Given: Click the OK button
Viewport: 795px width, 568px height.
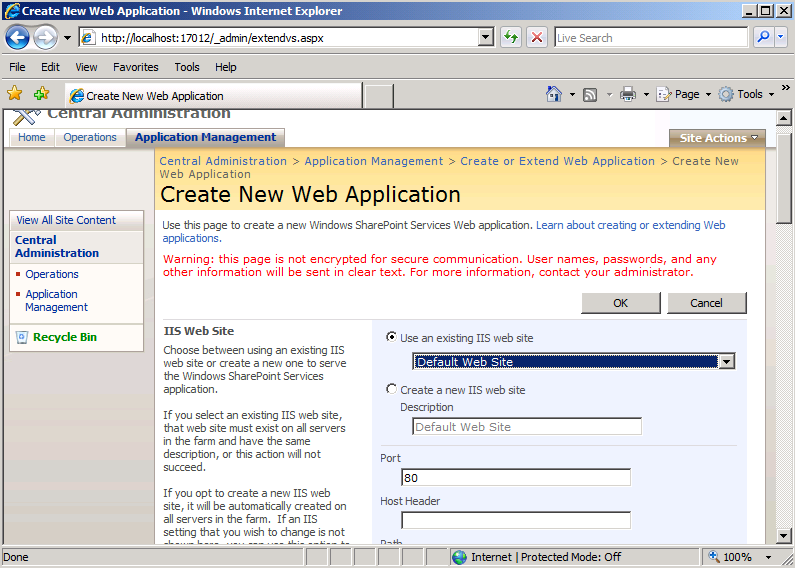Looking at the screenshot, I should 621,303.
